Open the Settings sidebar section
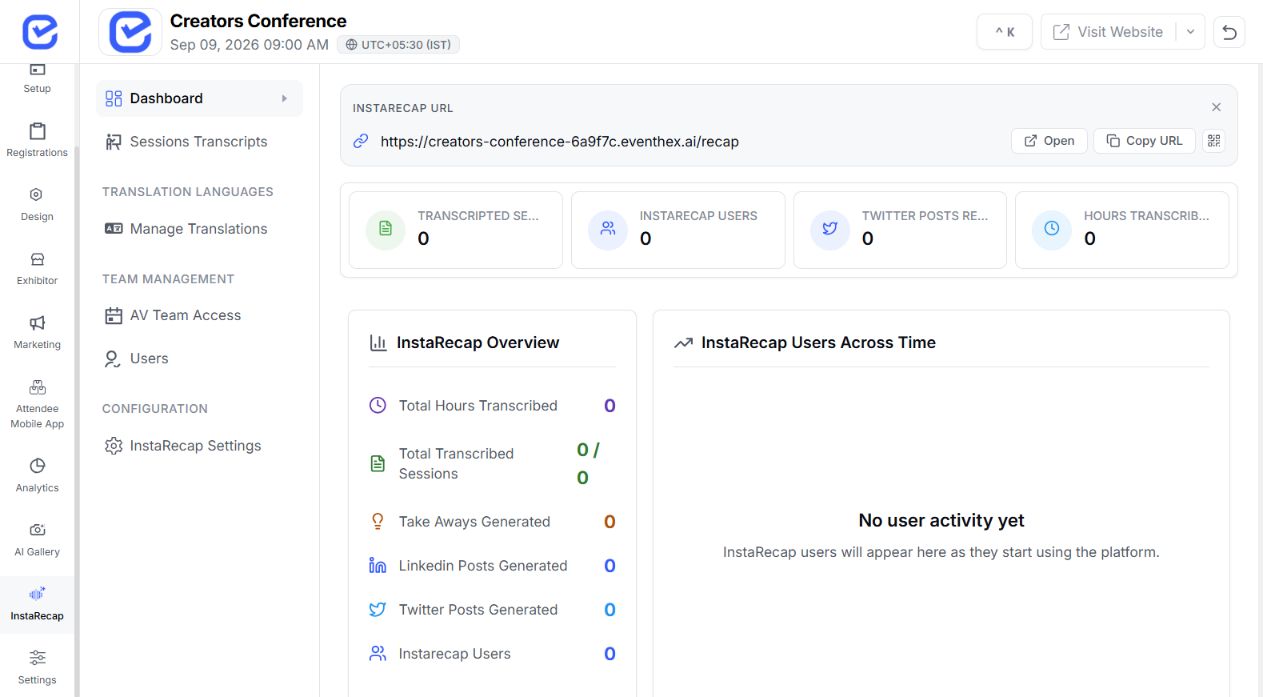The image size is (1263, 697). [x=37, y=668]
